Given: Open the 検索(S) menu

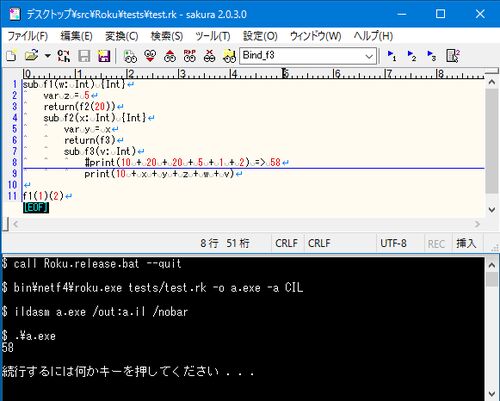Looking at the screenshot, I should tap(167, 36).
